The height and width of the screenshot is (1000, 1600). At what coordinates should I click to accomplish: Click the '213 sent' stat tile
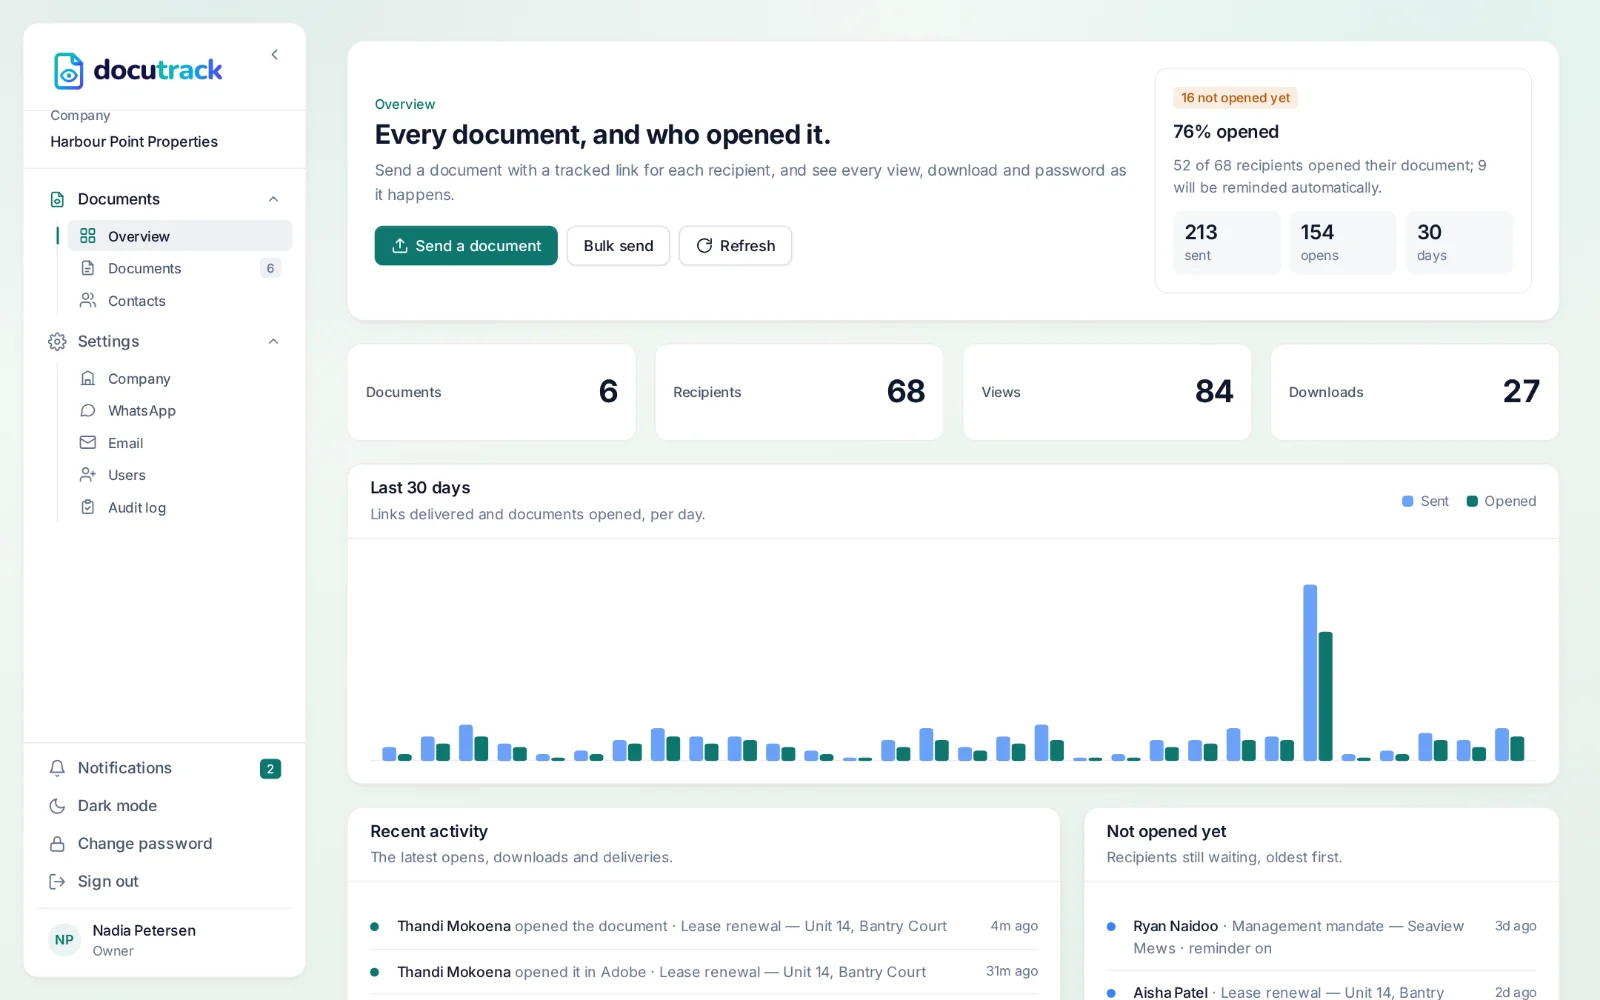pos(1227,242)
